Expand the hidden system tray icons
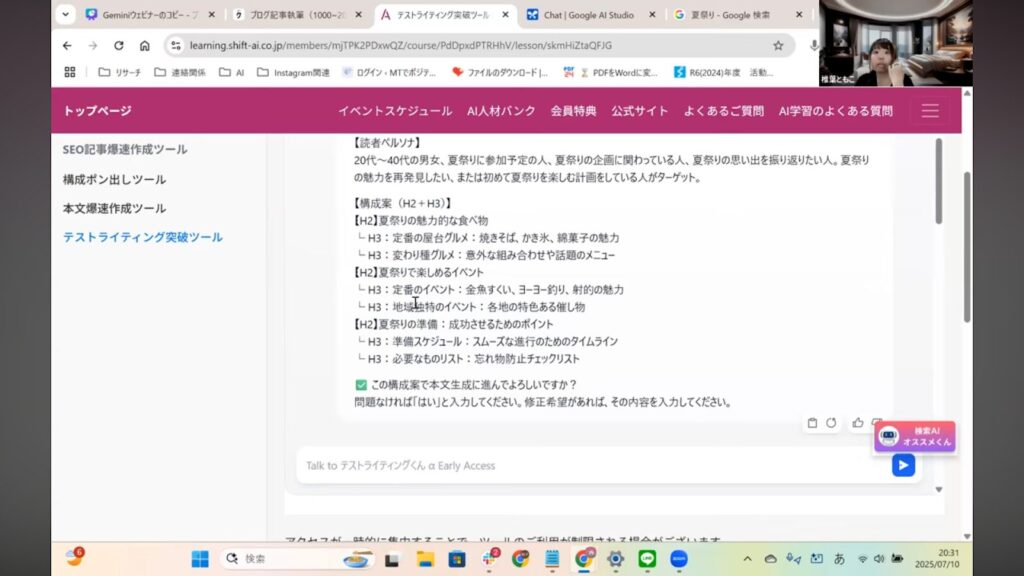 pyautogui.click(x=747, y=559)
